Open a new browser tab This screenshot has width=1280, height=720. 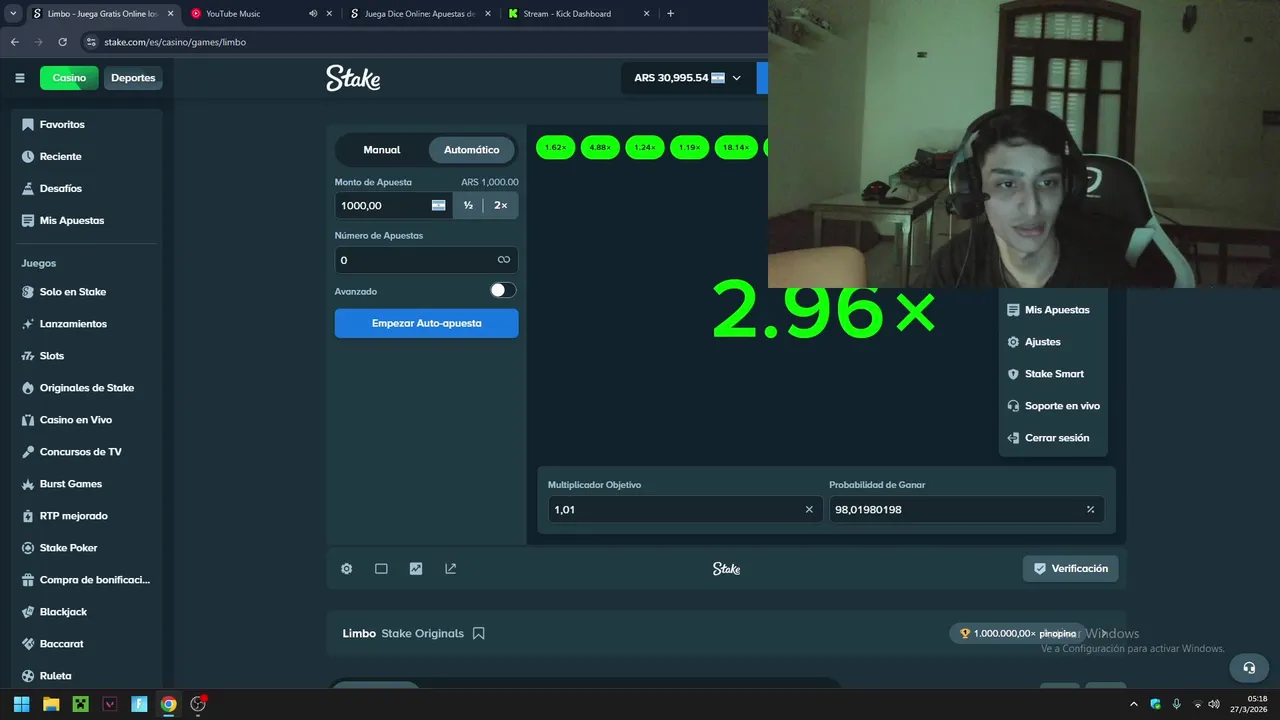tap(670, 14)
